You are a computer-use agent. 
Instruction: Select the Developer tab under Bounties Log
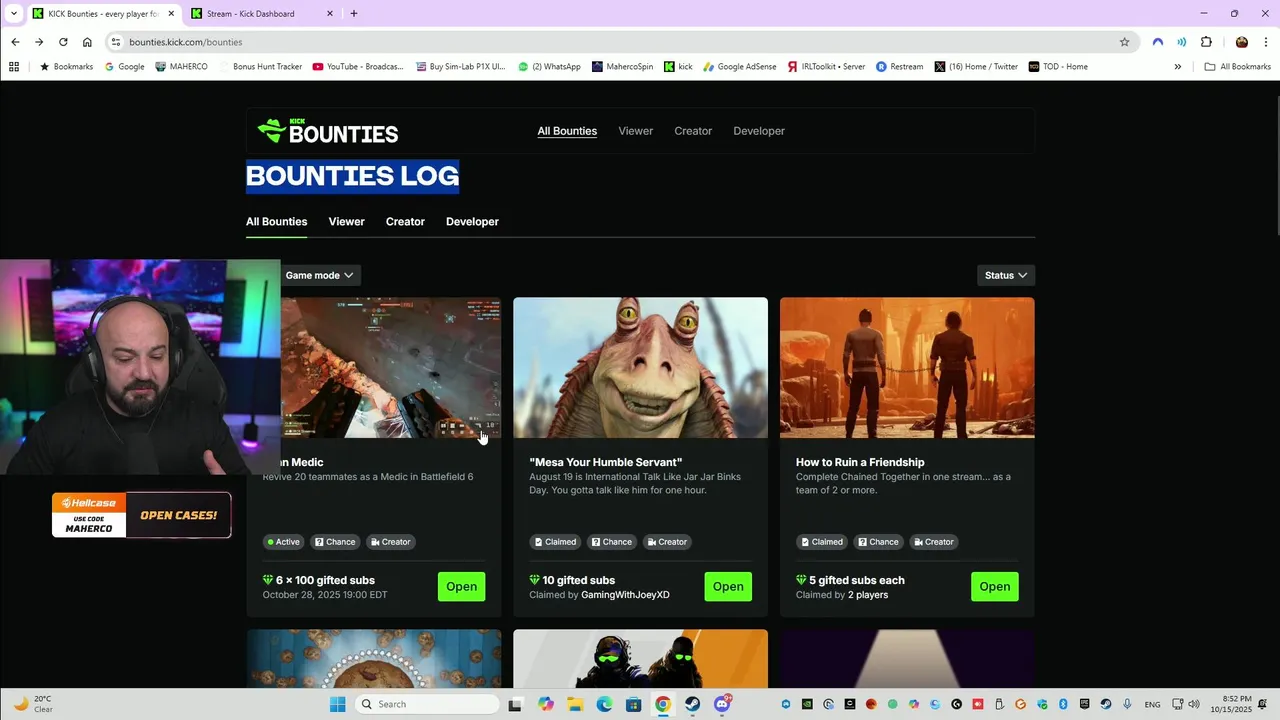pyautogui.click(x=472, y=222)
